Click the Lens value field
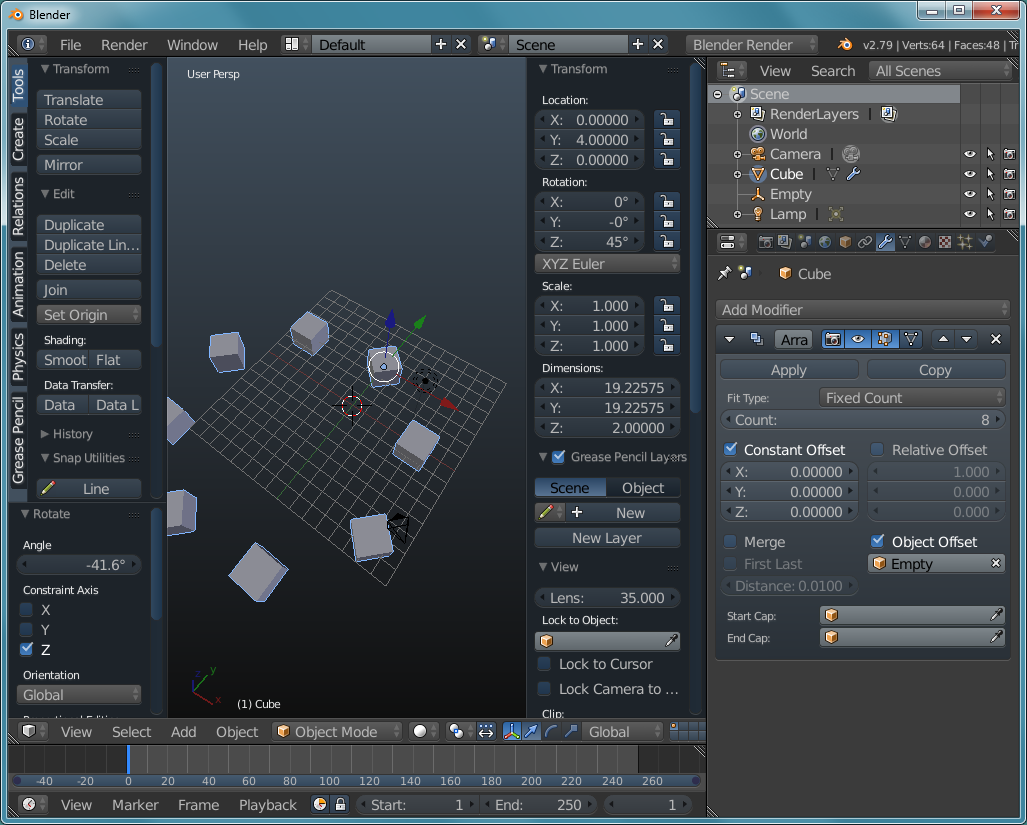1027x825 pixels. pyautogui.click(x=608, y=598)
